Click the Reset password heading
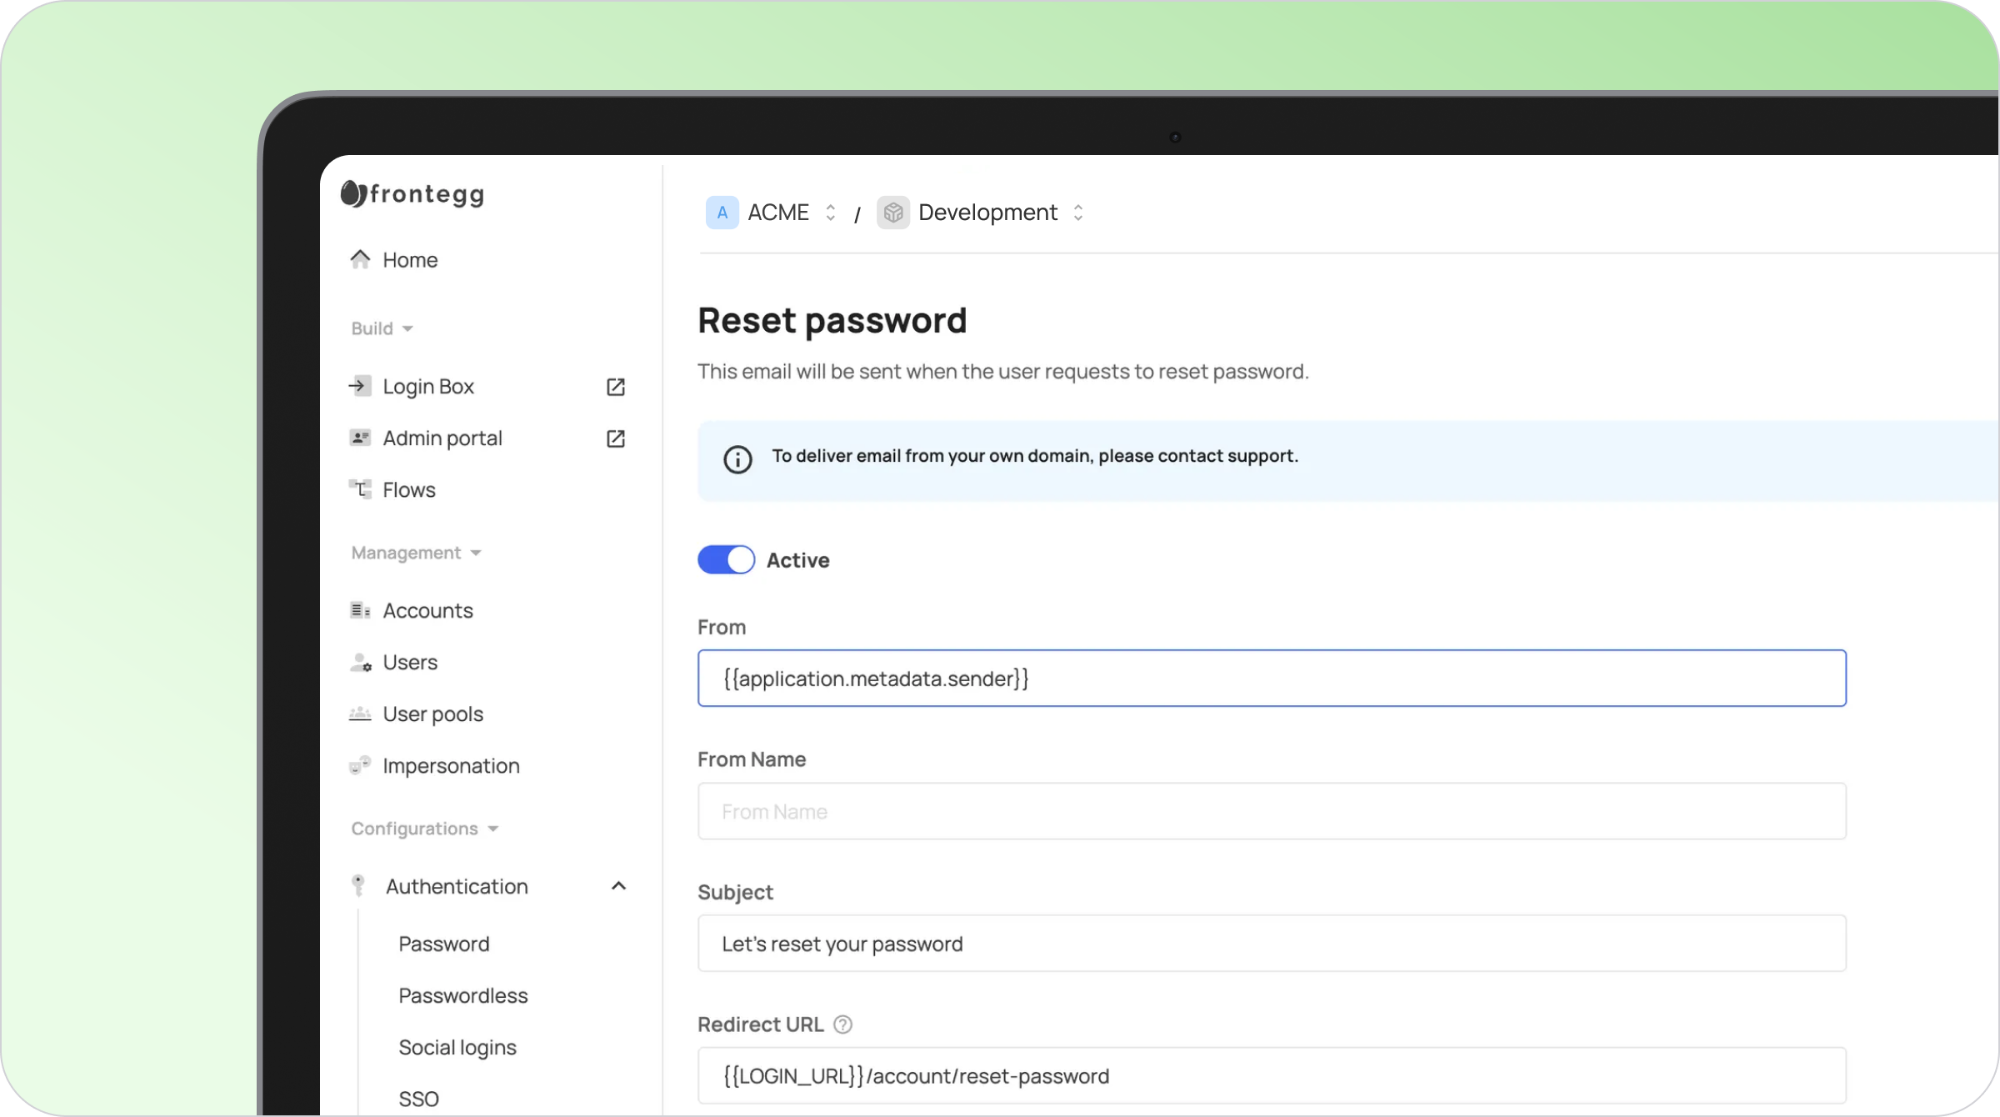Screen dimensions: 2000x1117 pos(832,321)
